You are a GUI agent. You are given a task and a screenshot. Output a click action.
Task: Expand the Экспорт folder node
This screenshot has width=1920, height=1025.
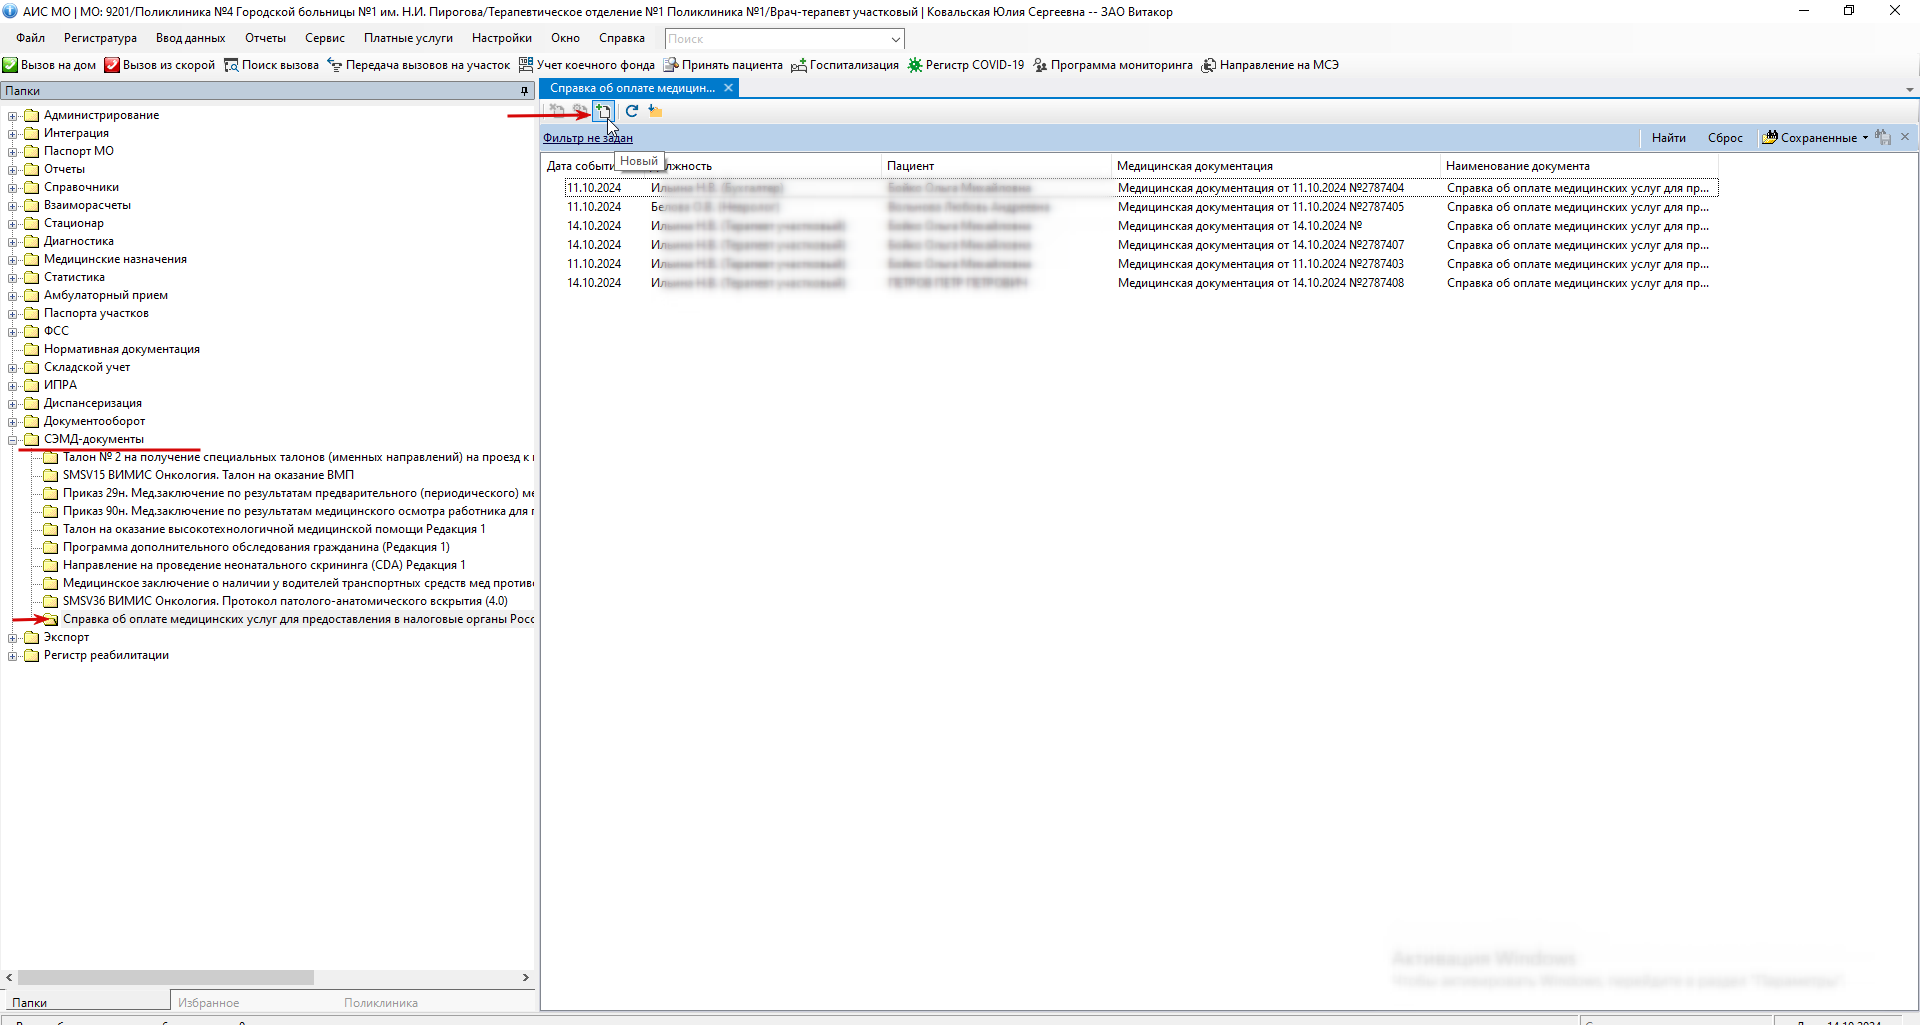tap(13, 638)
